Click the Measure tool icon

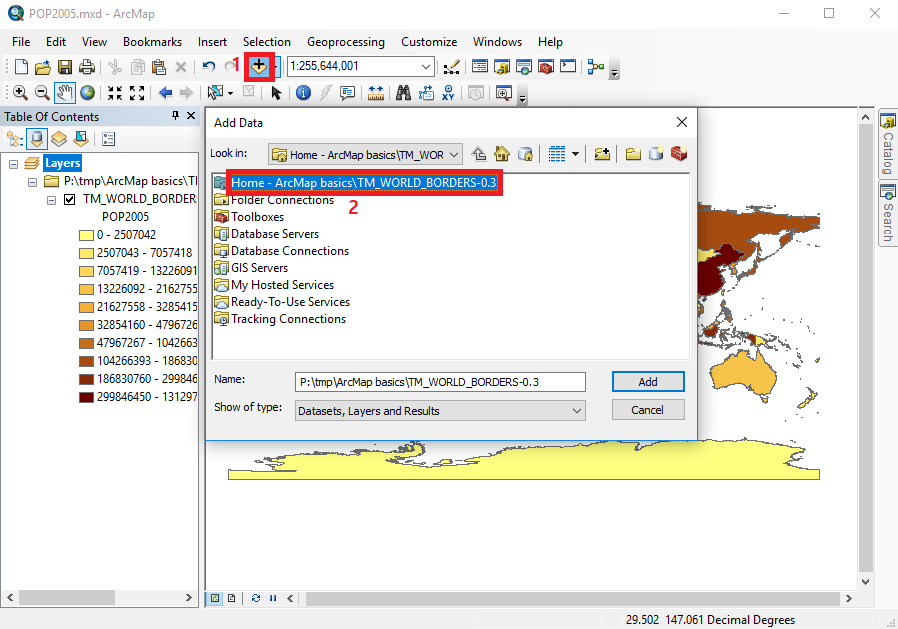pyautogui.click(x=377, y=92)
